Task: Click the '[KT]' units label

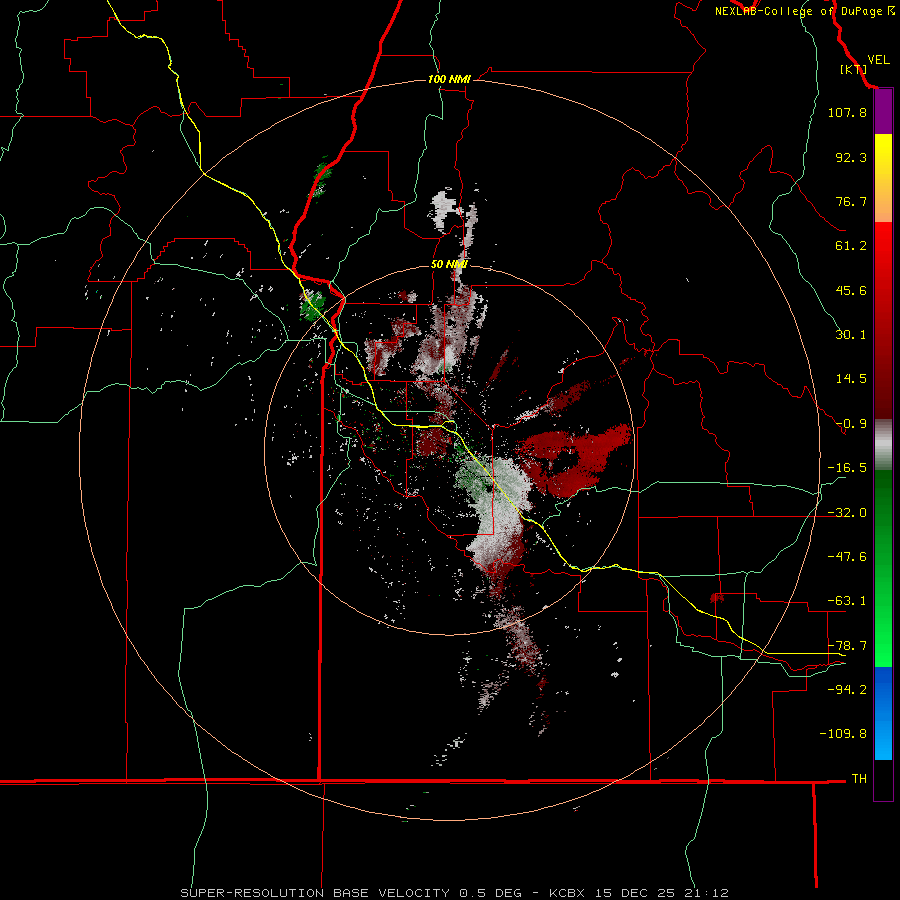Action: [854, 69]
